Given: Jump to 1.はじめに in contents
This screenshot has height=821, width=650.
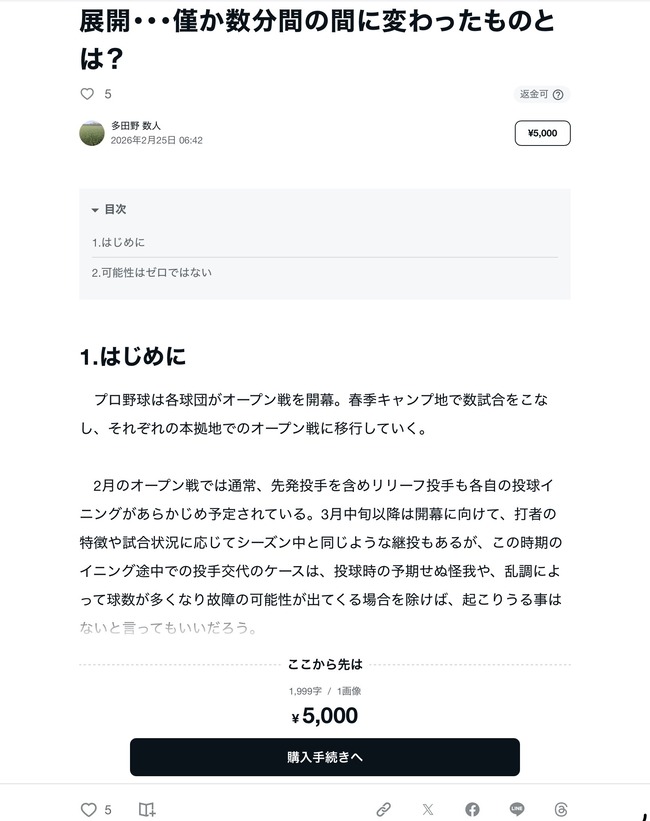Looking at the screenshot, I should pyautogui.click(x=118, y=242).
